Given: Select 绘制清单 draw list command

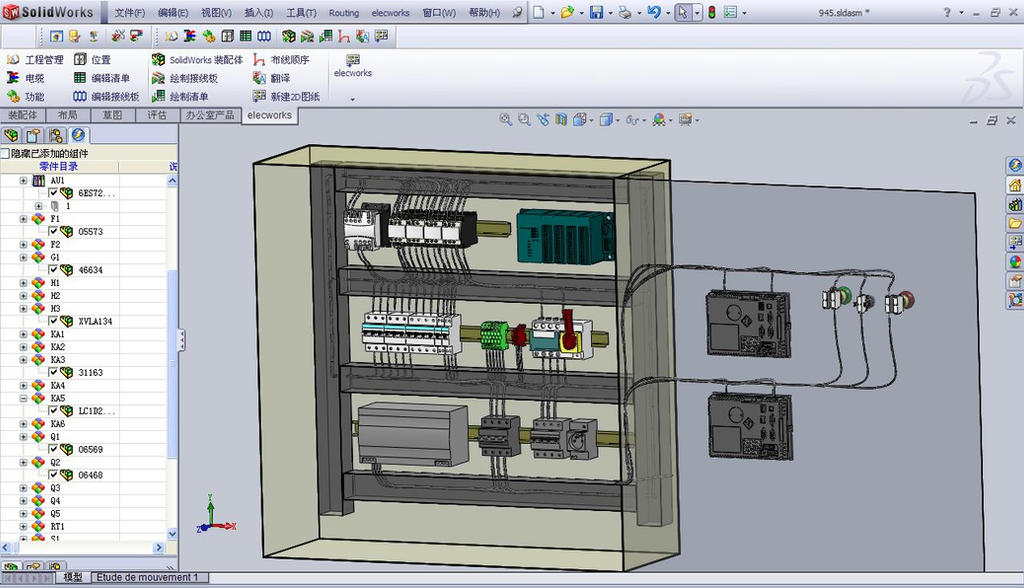Looking at the screenshot, I should coord(180,97).
